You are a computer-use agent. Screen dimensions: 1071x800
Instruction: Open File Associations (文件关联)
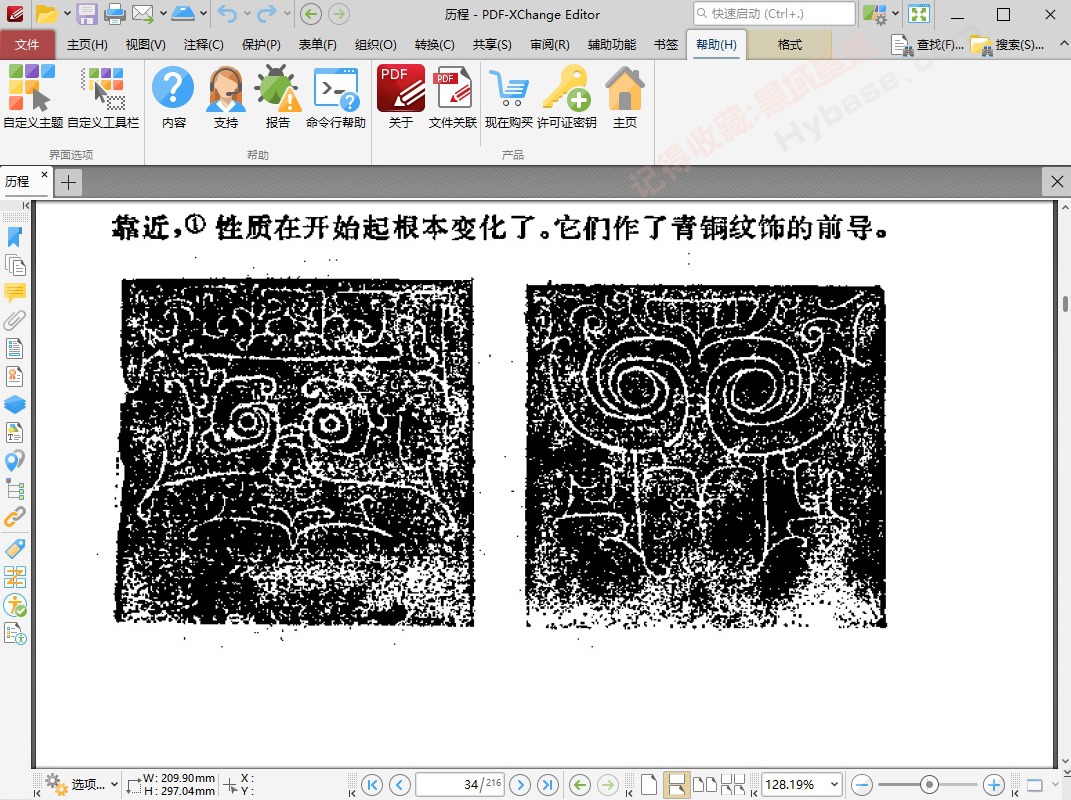tap(452, 97)
